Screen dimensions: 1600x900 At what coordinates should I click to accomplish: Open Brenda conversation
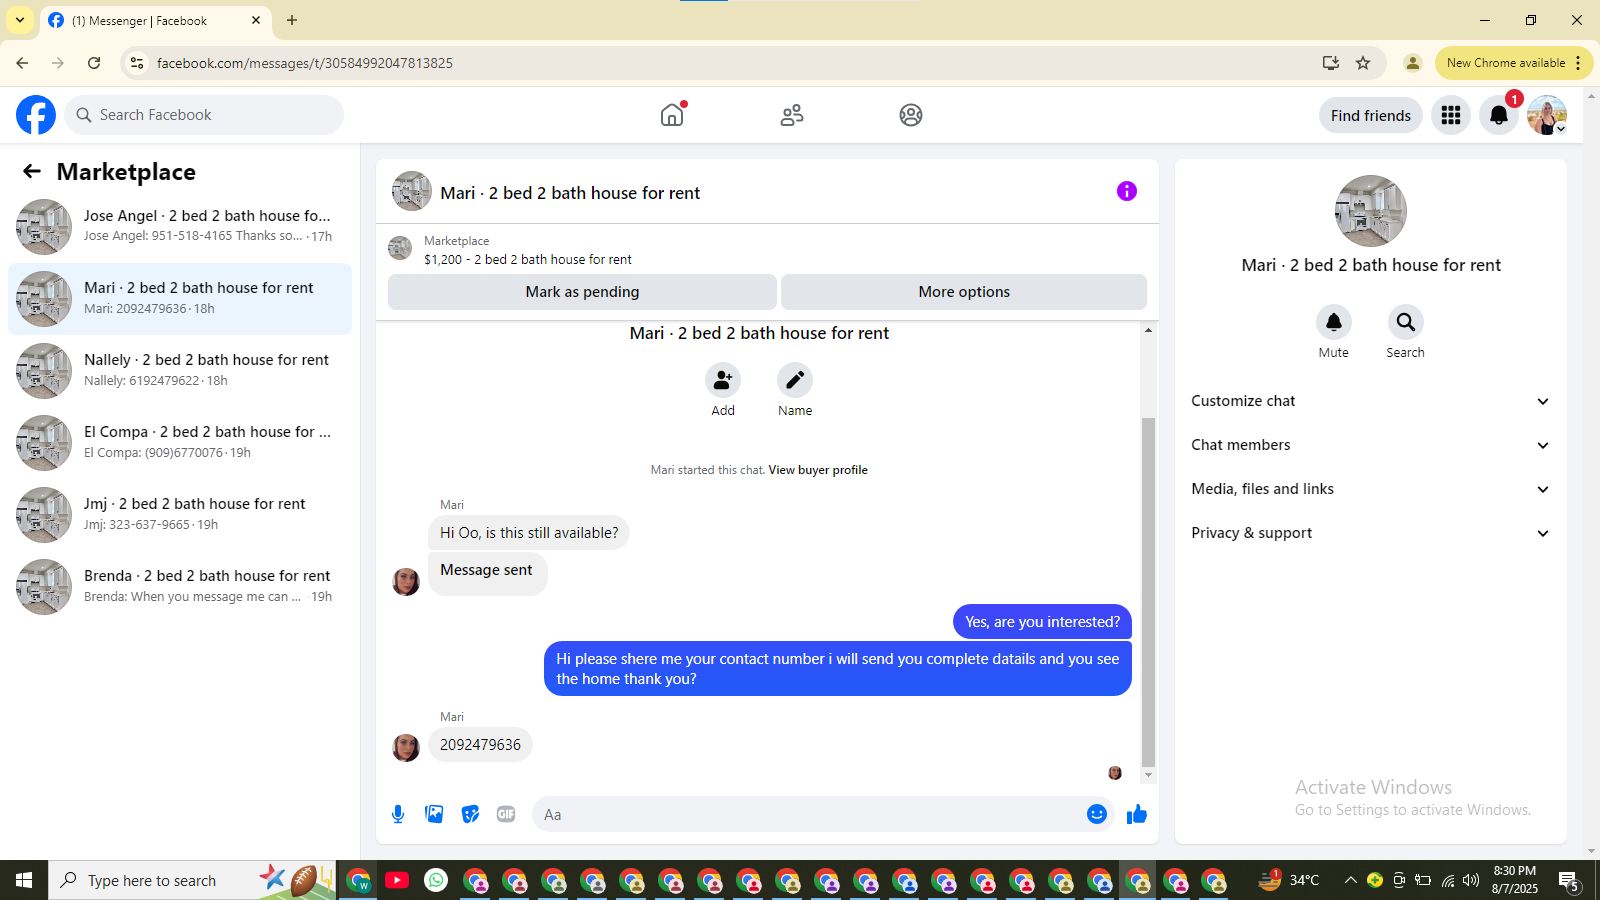[x=180, y=587]
